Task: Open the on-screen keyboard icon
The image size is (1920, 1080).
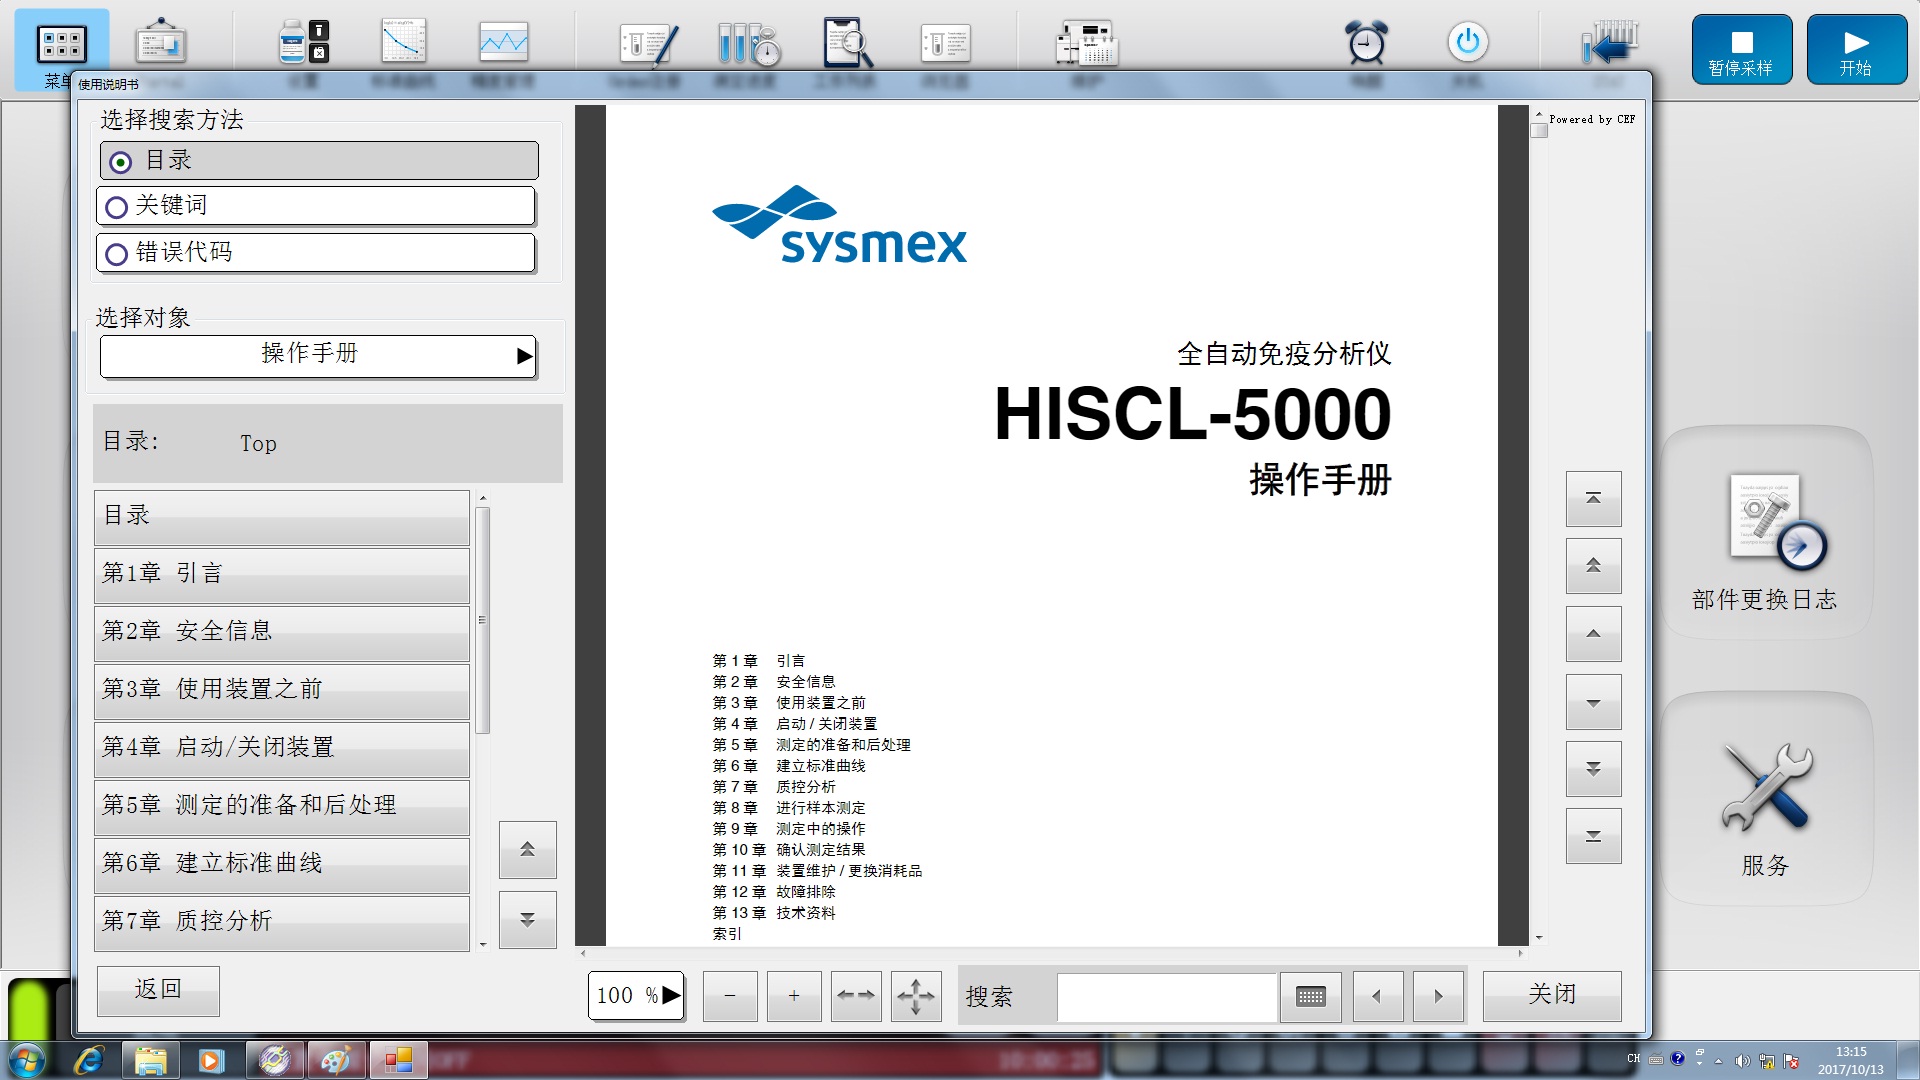Action: pos(1310,996)
